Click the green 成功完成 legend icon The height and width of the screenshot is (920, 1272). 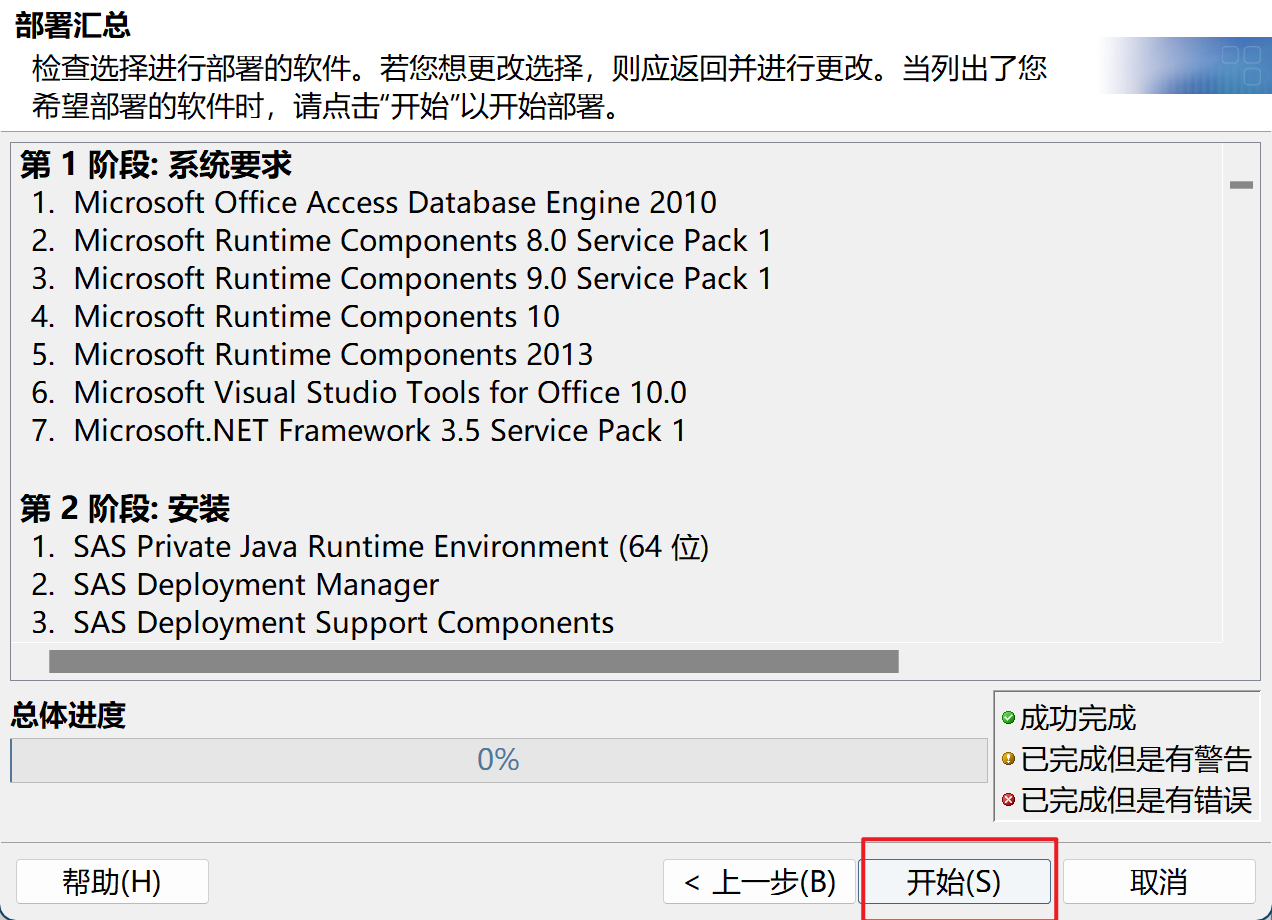(x=1008, y=718)
